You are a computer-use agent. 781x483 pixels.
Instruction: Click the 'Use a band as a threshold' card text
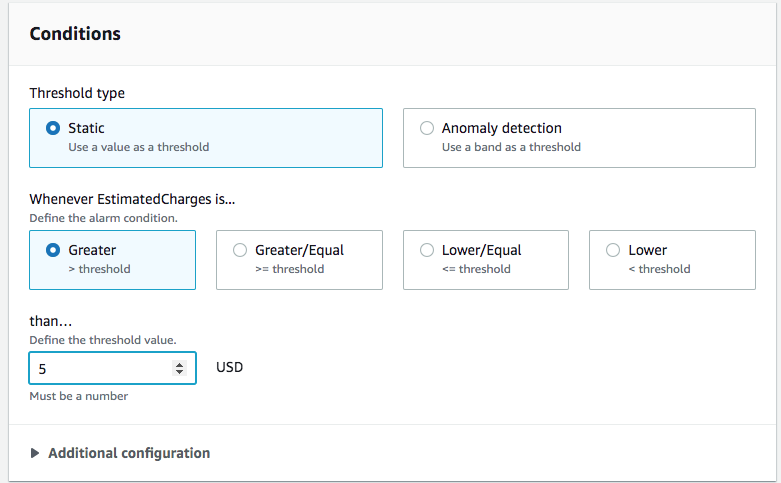(x=511, y=147)
